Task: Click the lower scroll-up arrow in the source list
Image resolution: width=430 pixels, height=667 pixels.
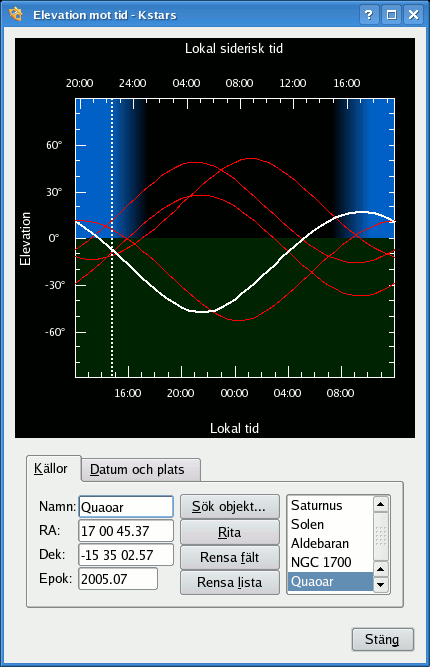Action: pos(381,569)
